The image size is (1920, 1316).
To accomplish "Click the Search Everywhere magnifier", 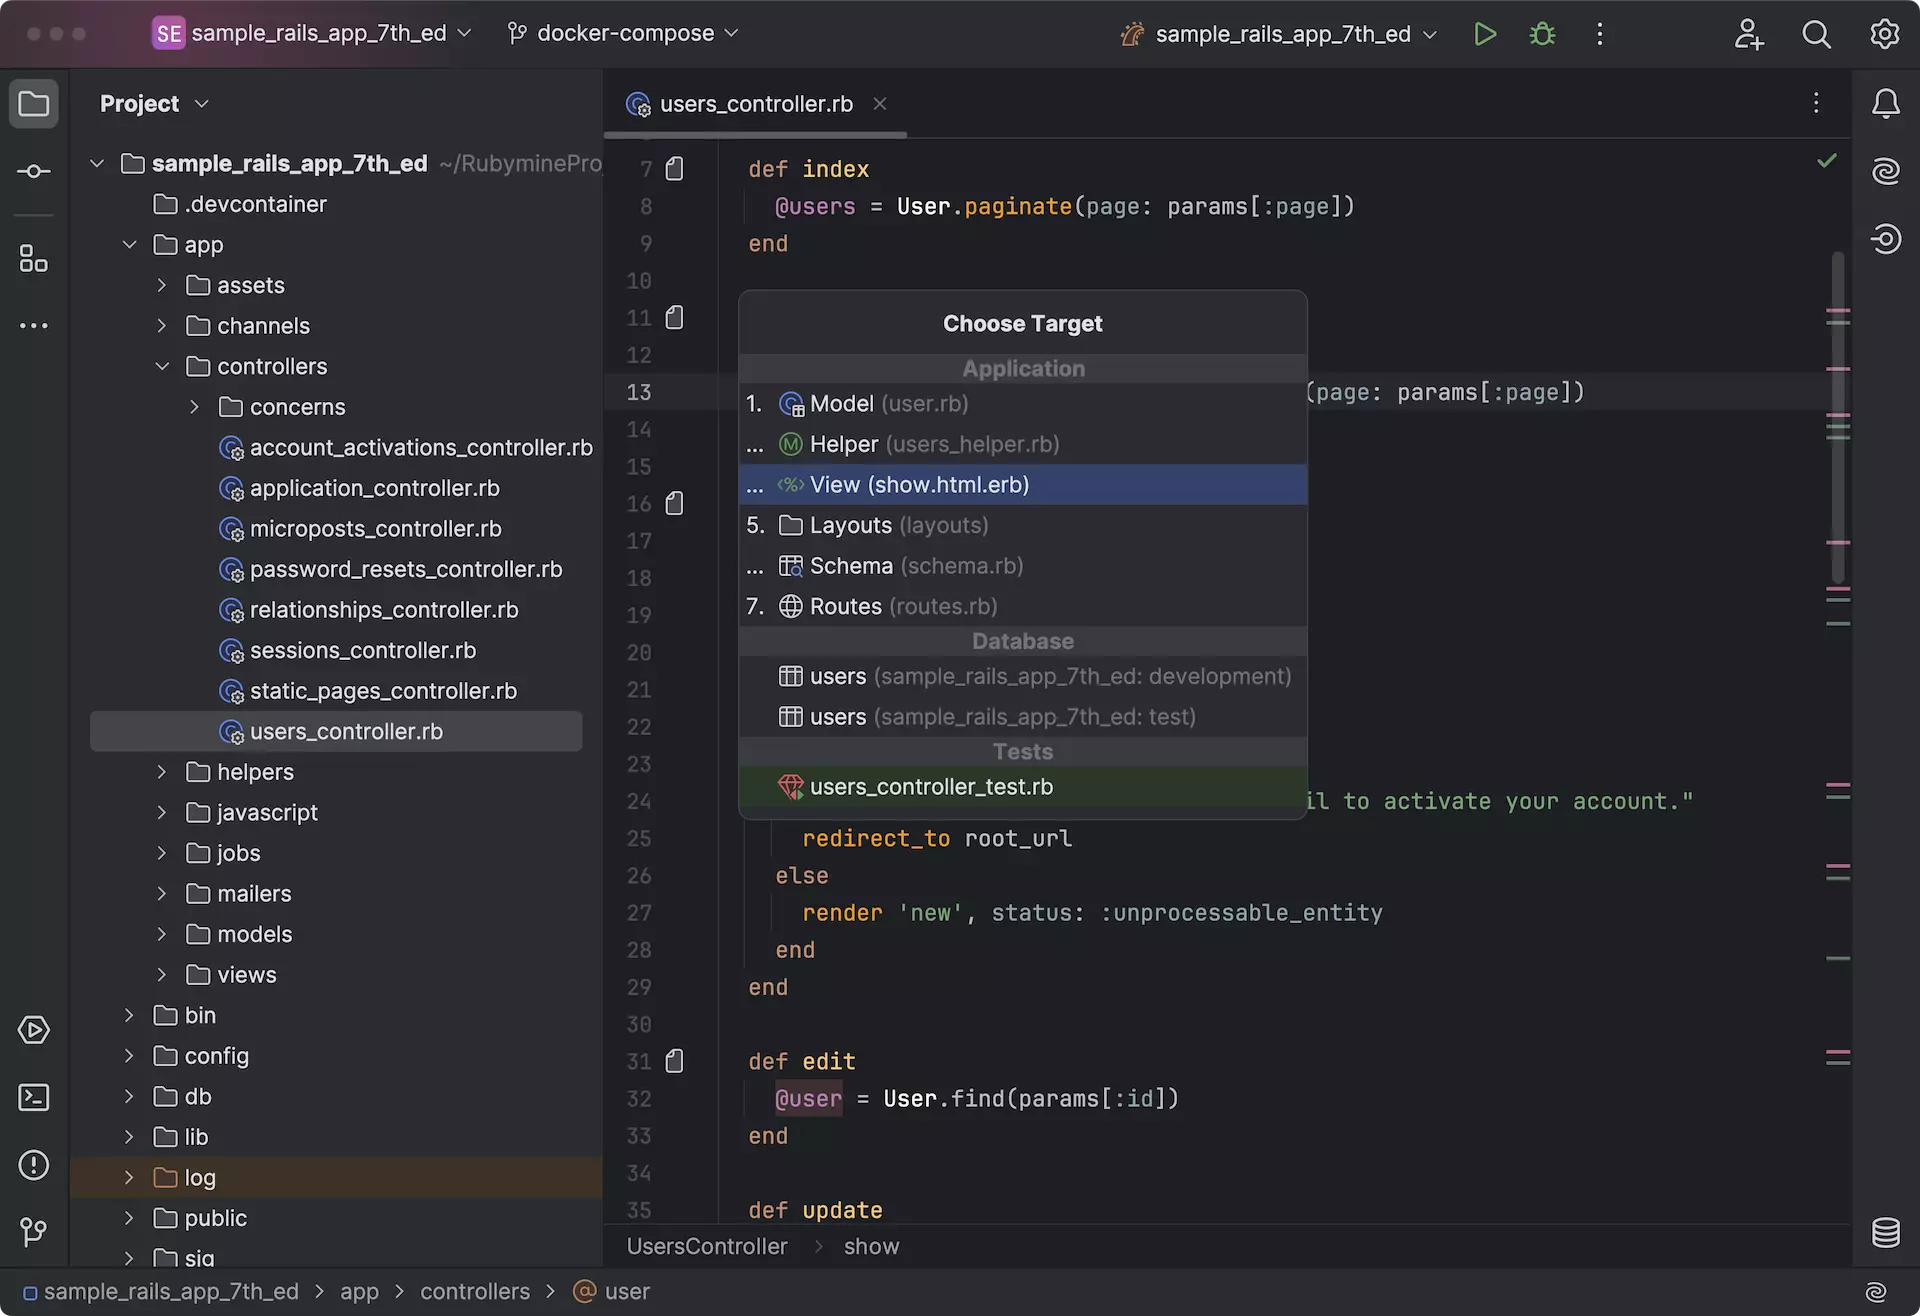I will point(1816,34).
